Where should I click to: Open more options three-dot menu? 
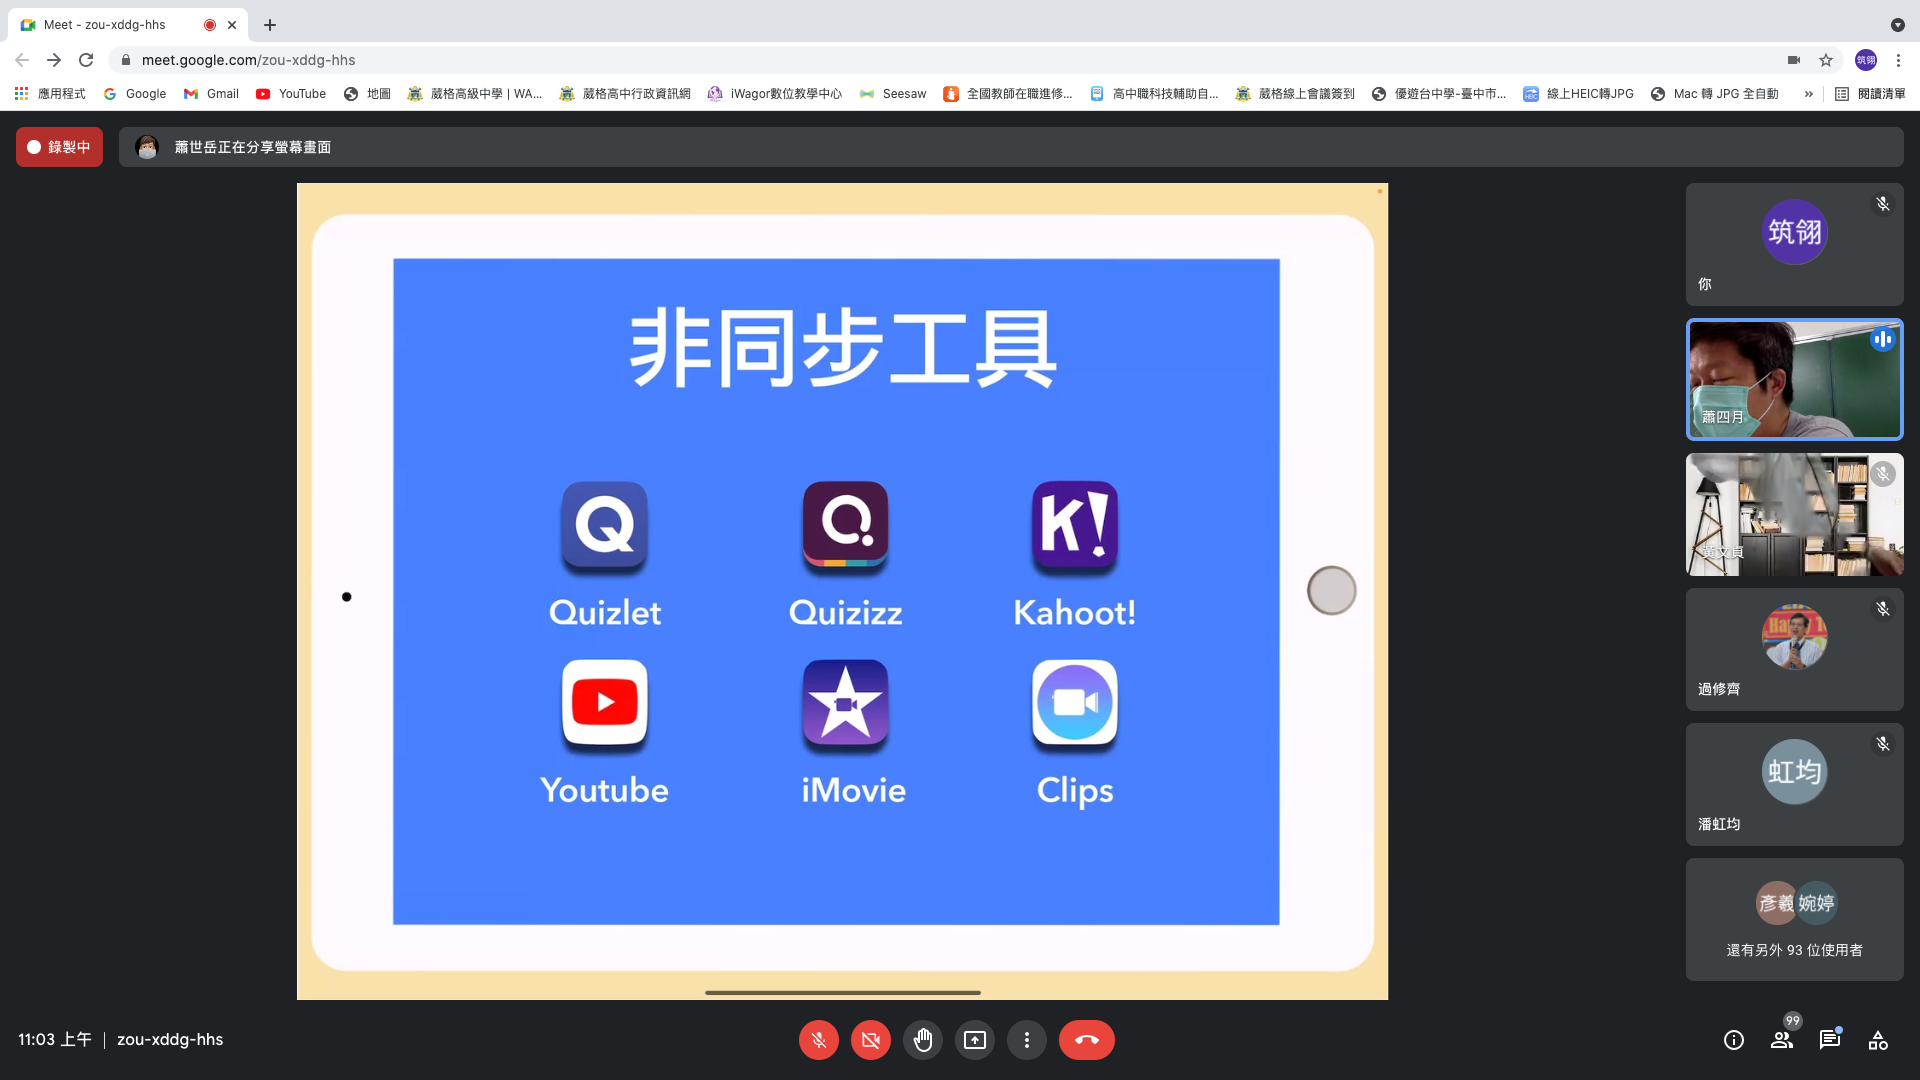[1026, 1040]
